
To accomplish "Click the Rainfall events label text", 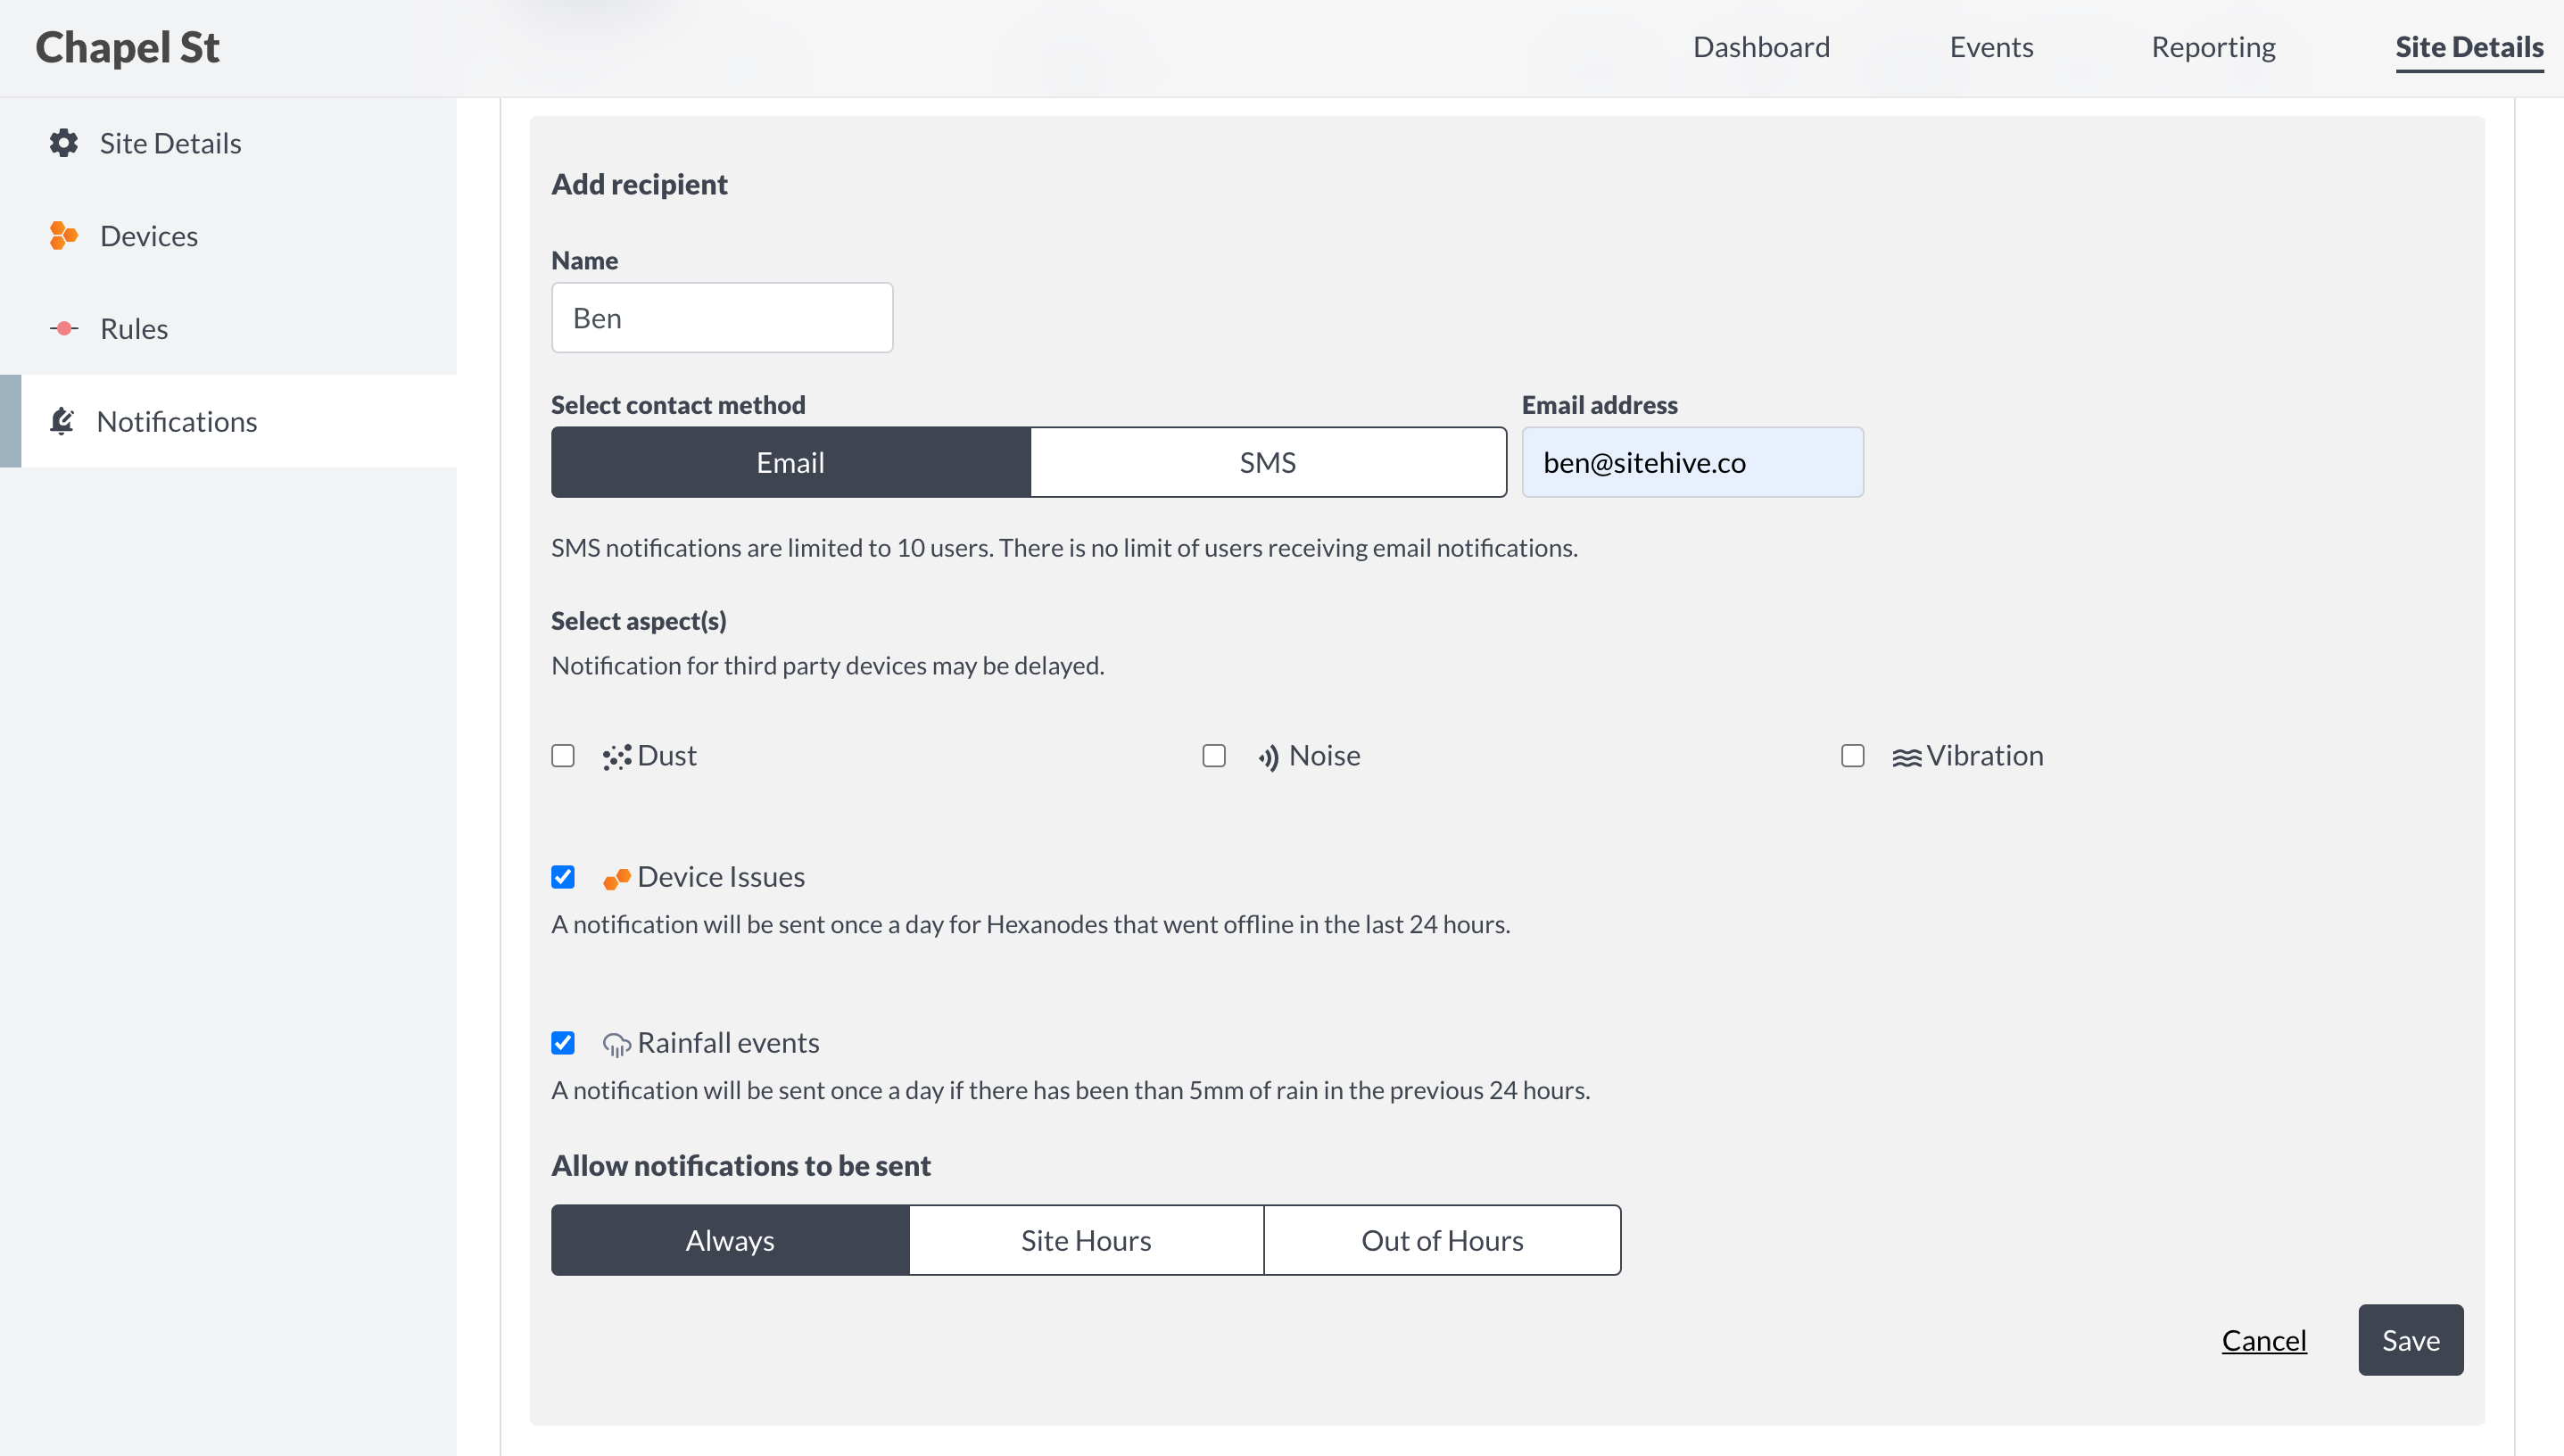I will (728, 1042).
